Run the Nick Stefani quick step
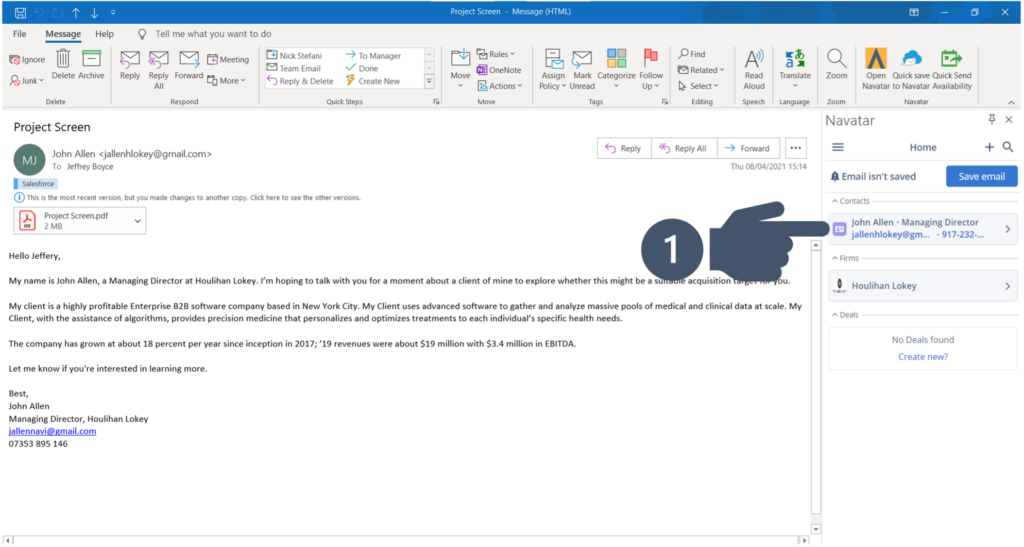 [x=294, y=55]
